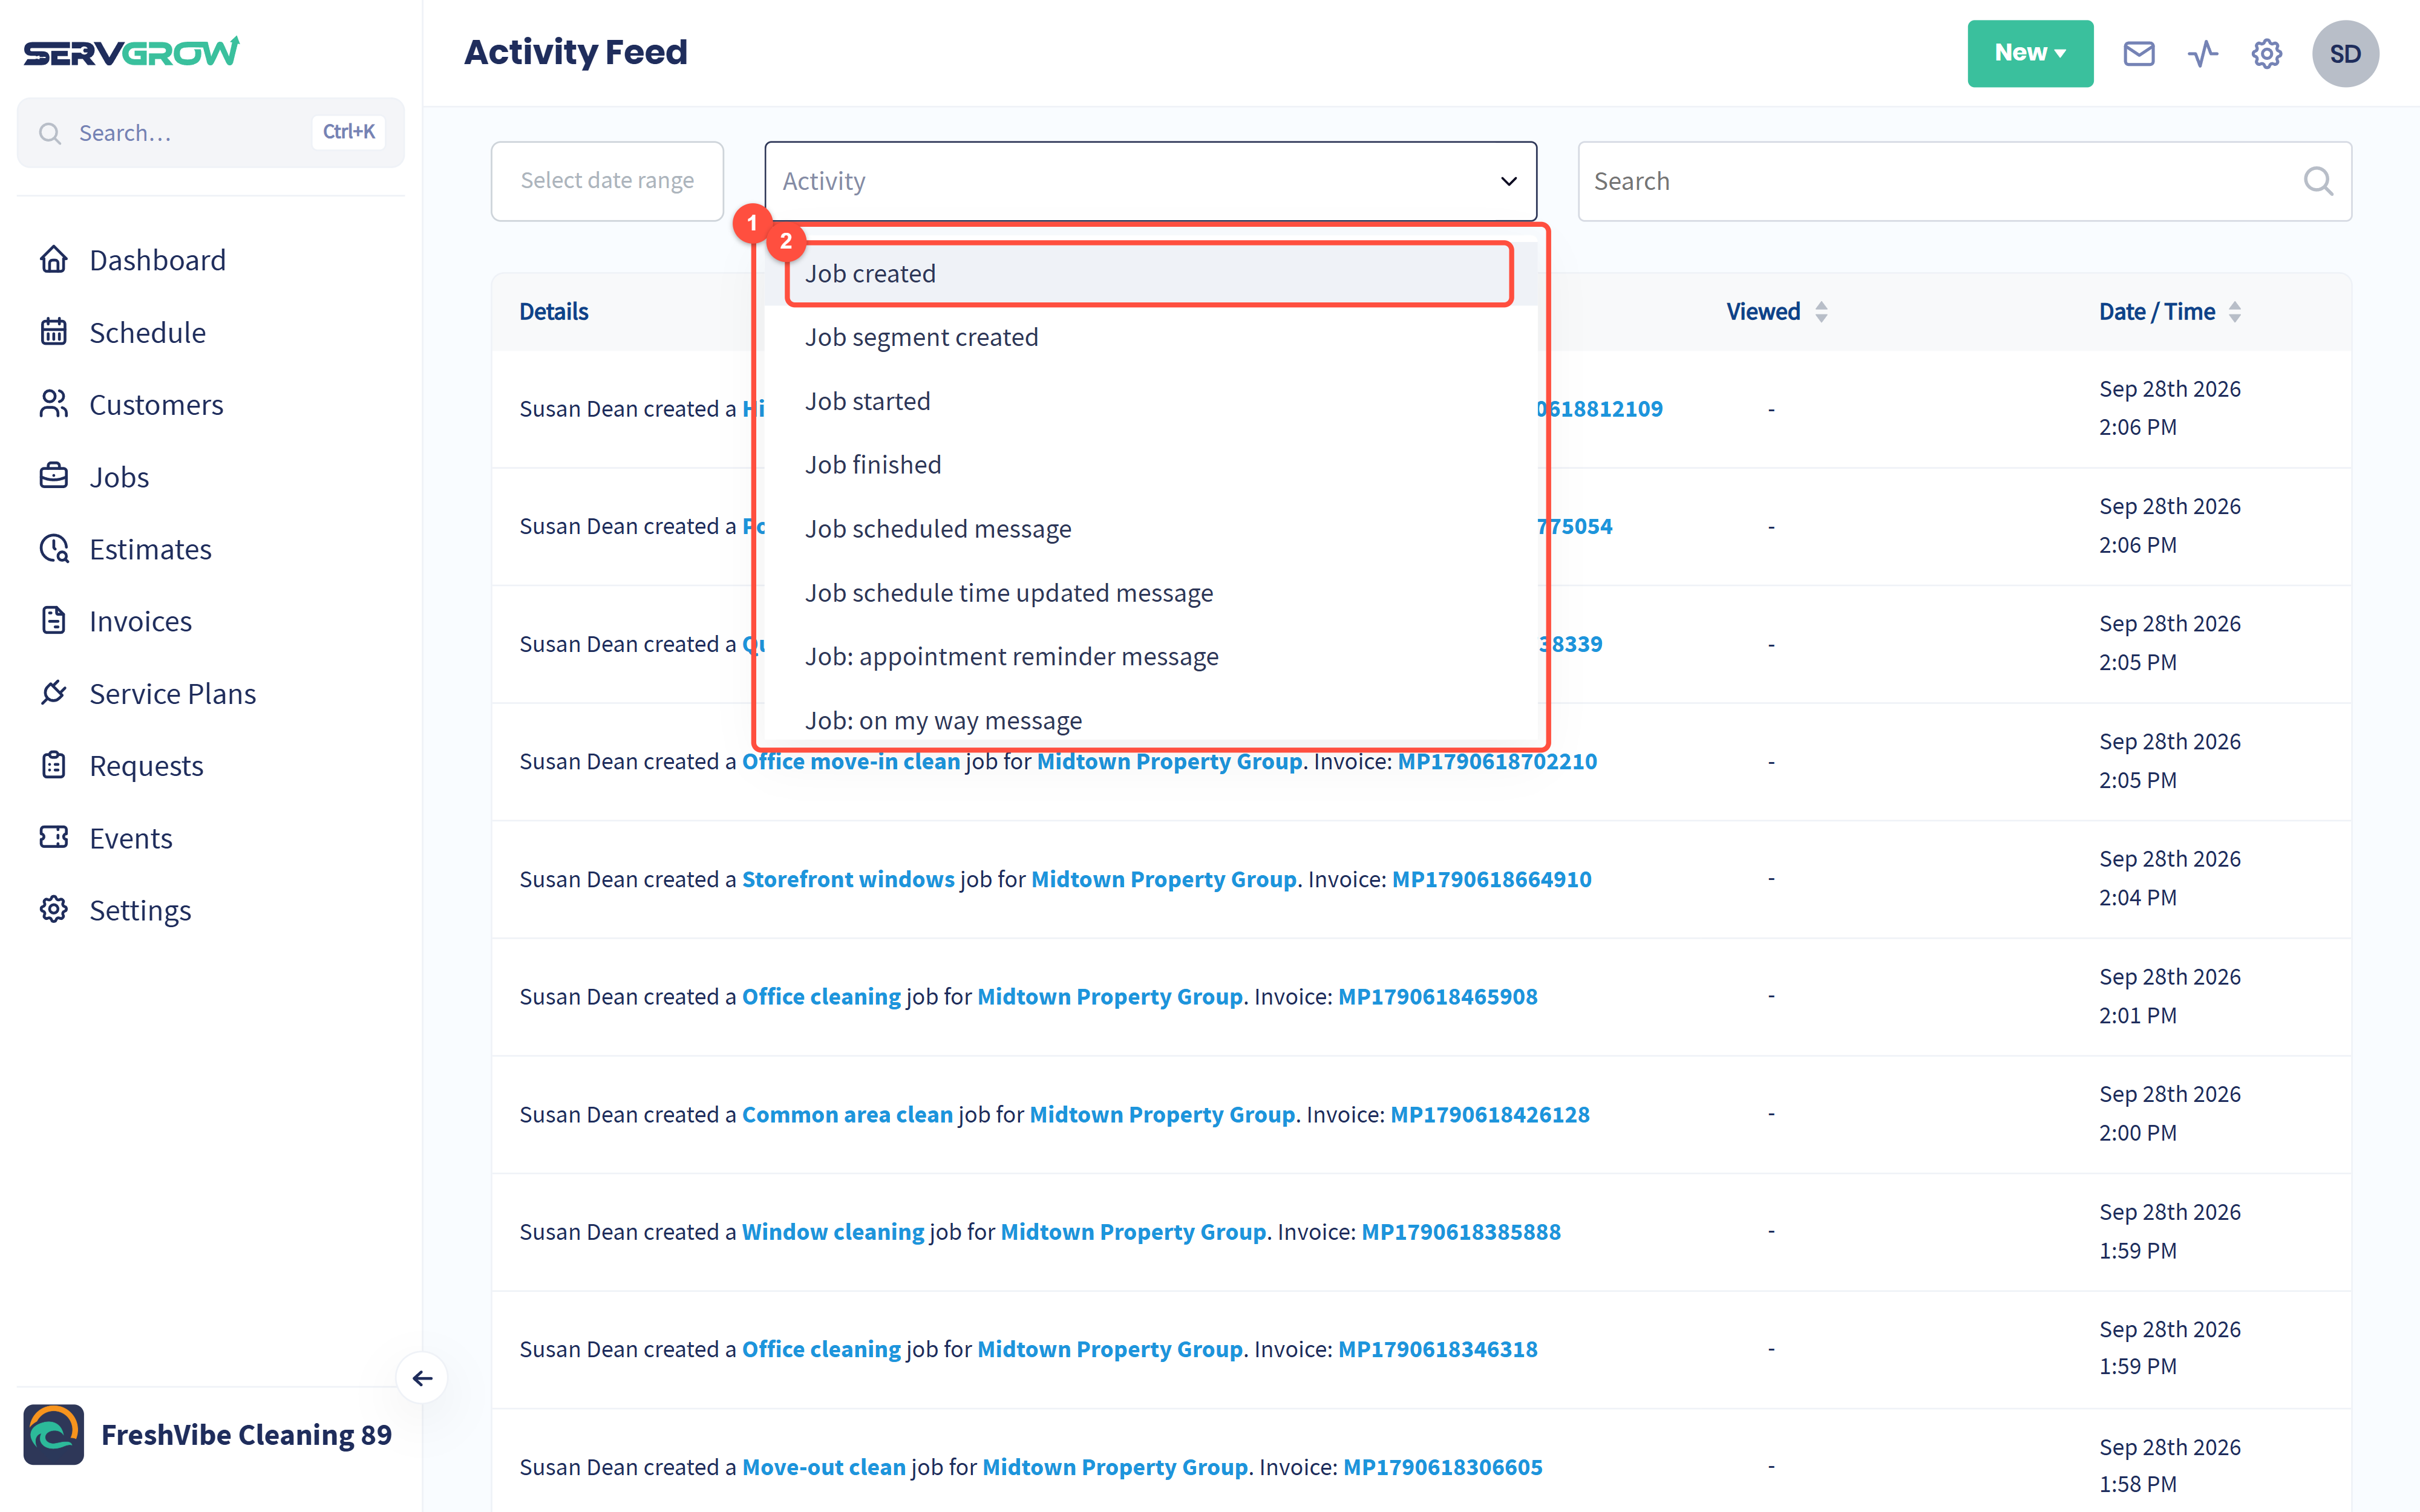
Task: Open the date range picker
Action: click(x=607, y=181)
